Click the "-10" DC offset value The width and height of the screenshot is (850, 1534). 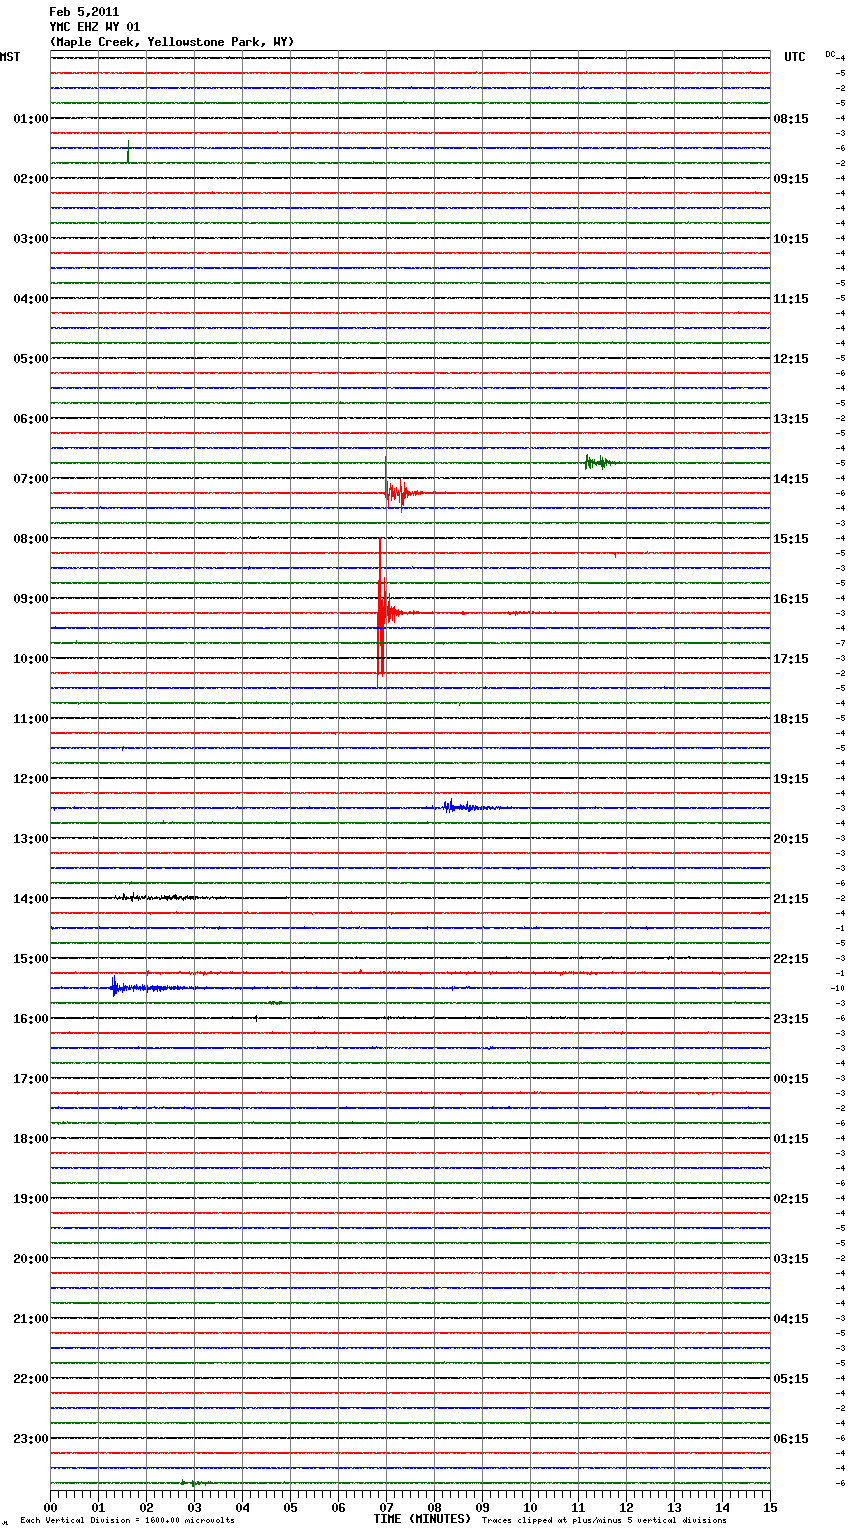(838, 988)
